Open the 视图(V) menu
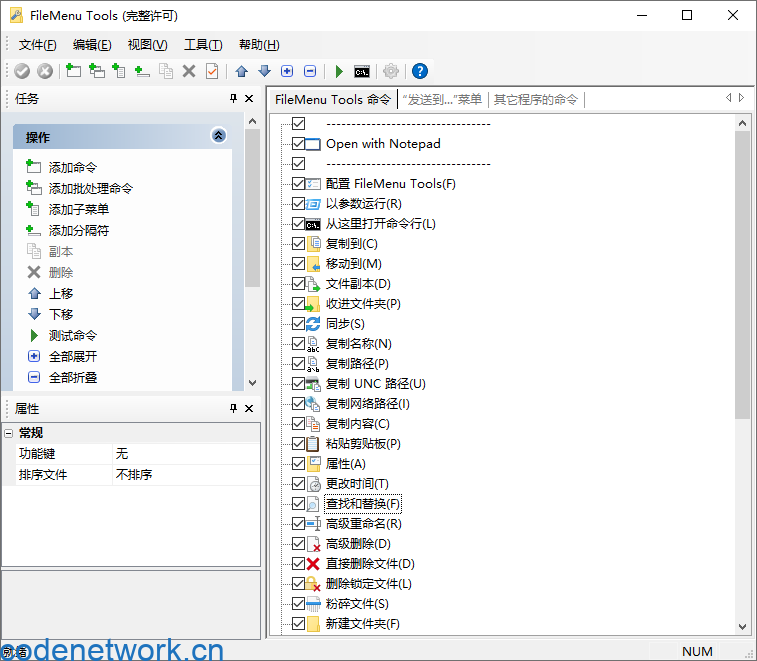Image resolution: width=757 pixels, height=661 pixels. click(x=147, y=45)
